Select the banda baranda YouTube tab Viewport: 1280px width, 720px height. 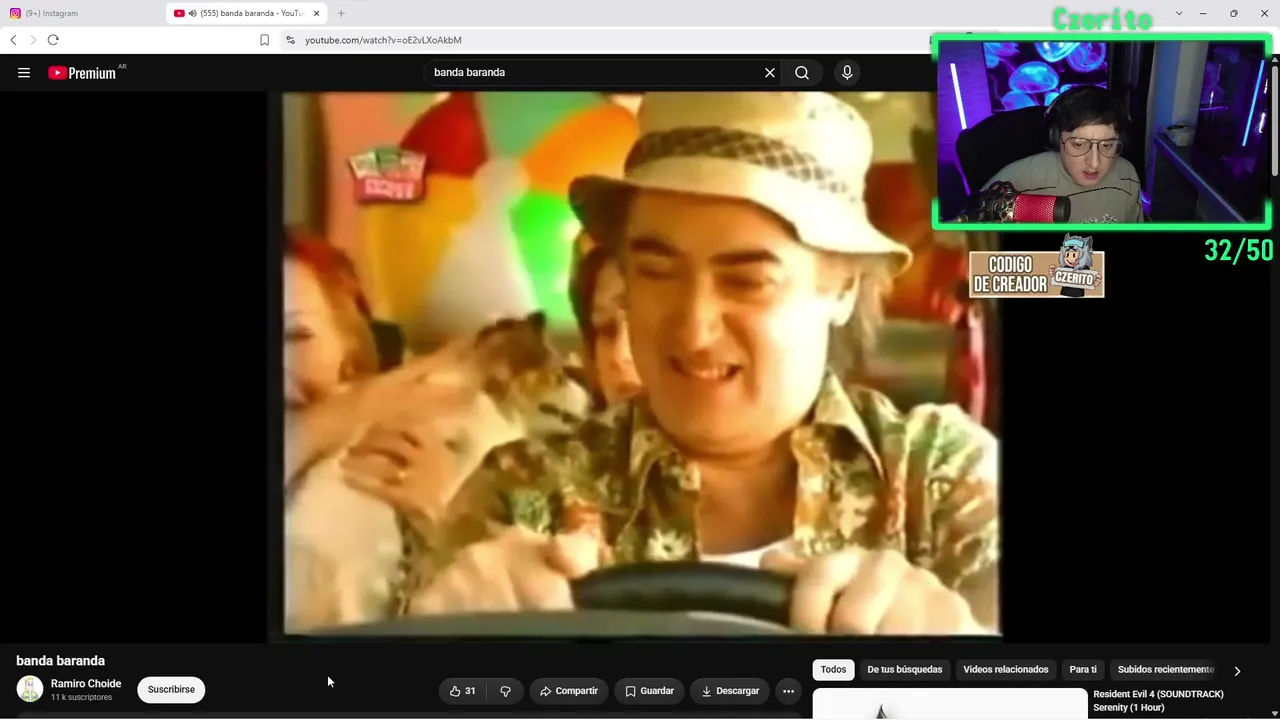245,13
